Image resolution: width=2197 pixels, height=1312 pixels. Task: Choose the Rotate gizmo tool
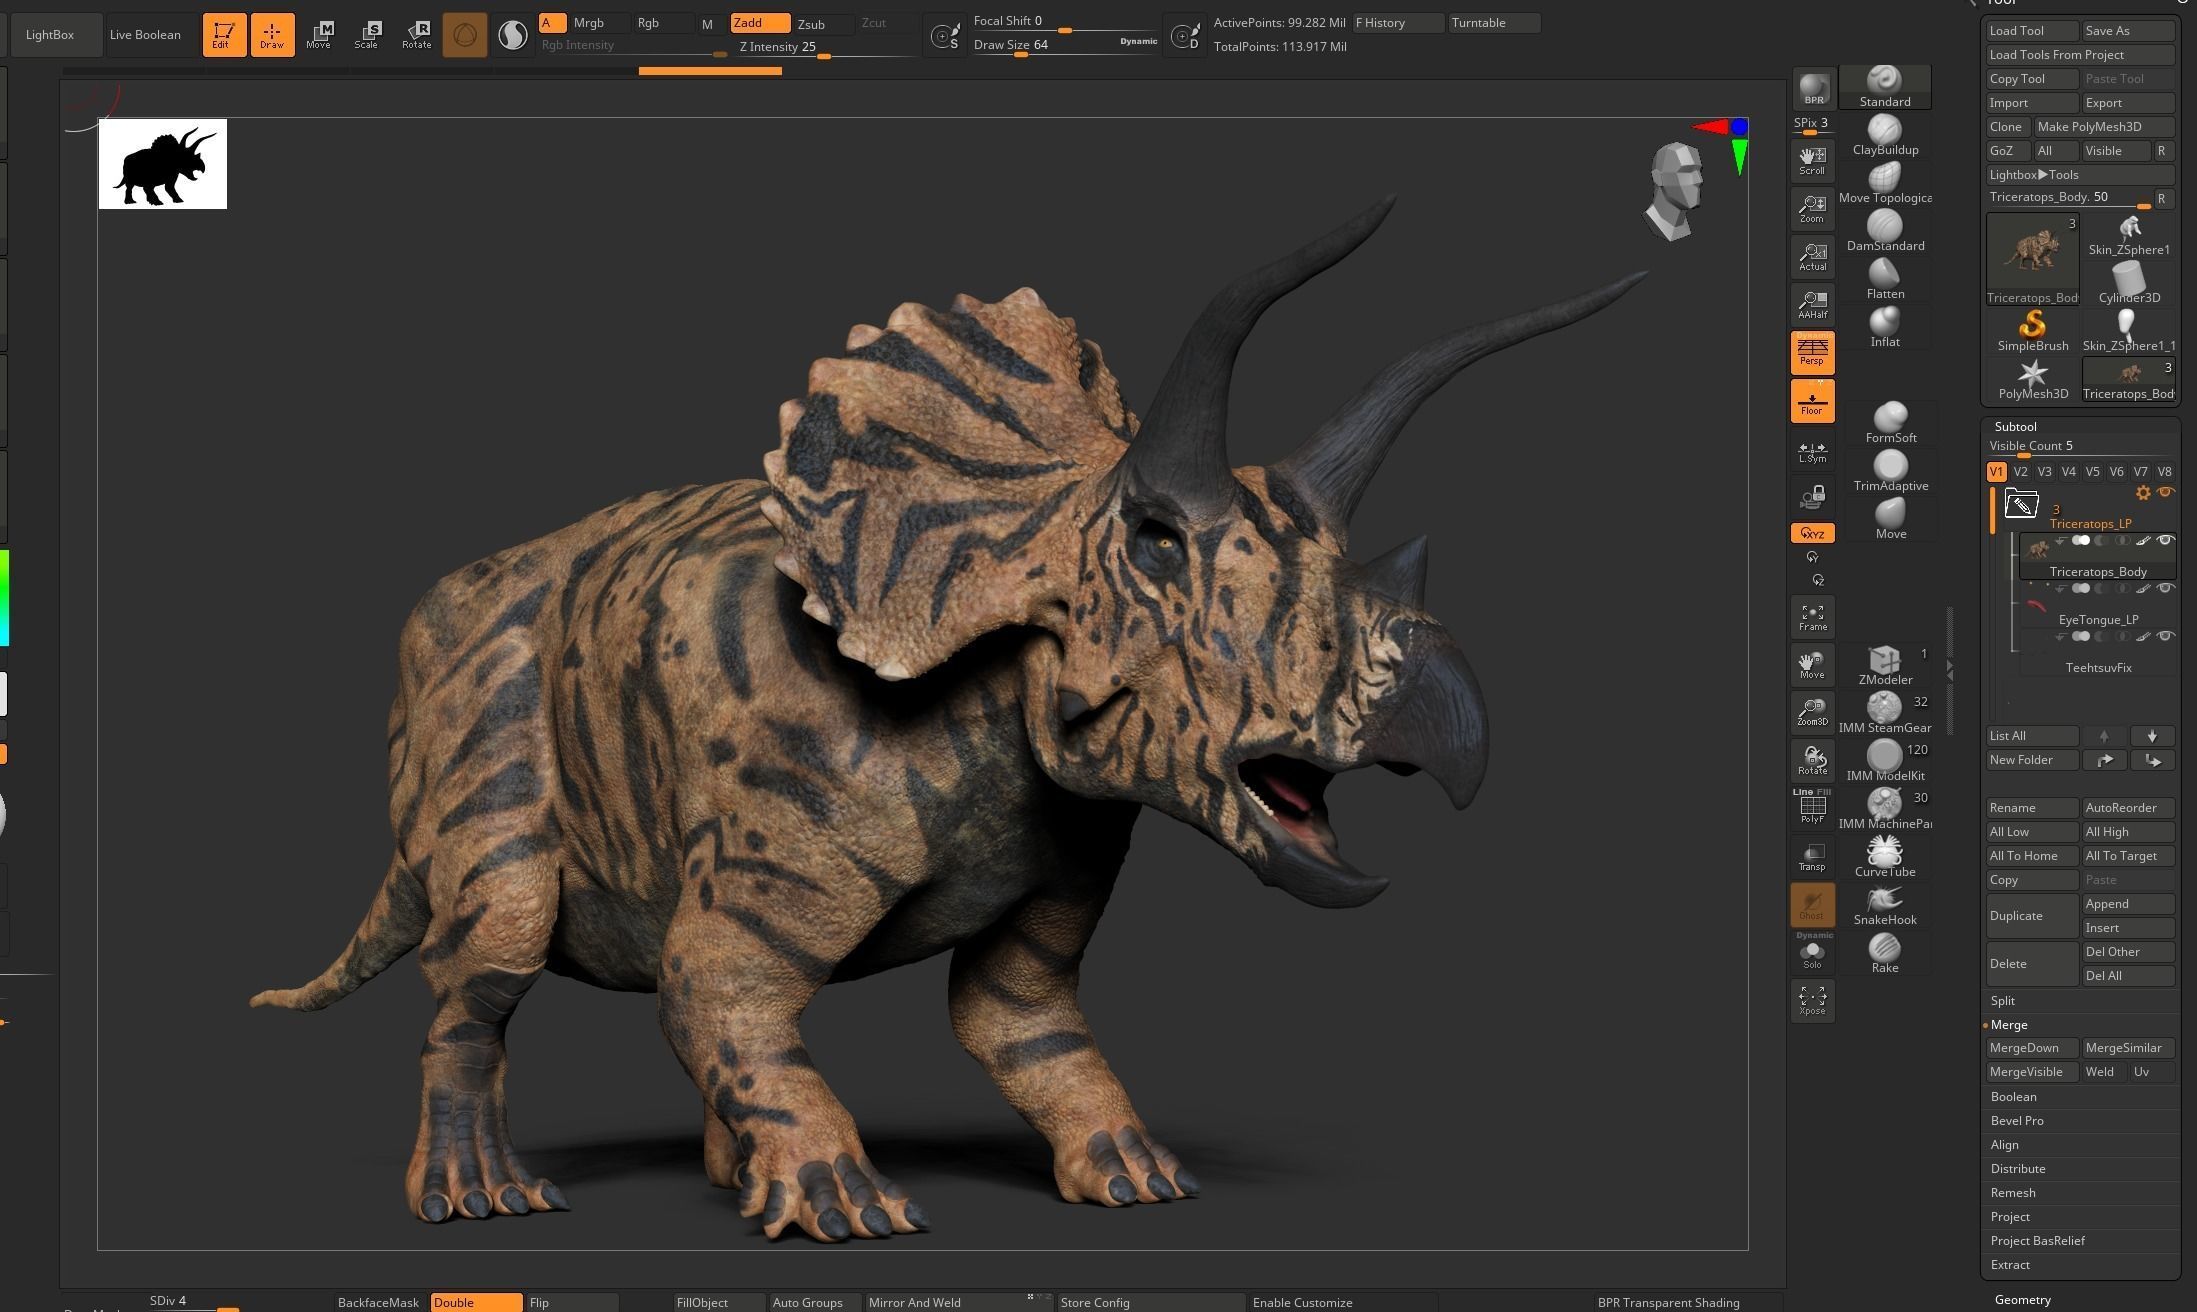(416, 34)
